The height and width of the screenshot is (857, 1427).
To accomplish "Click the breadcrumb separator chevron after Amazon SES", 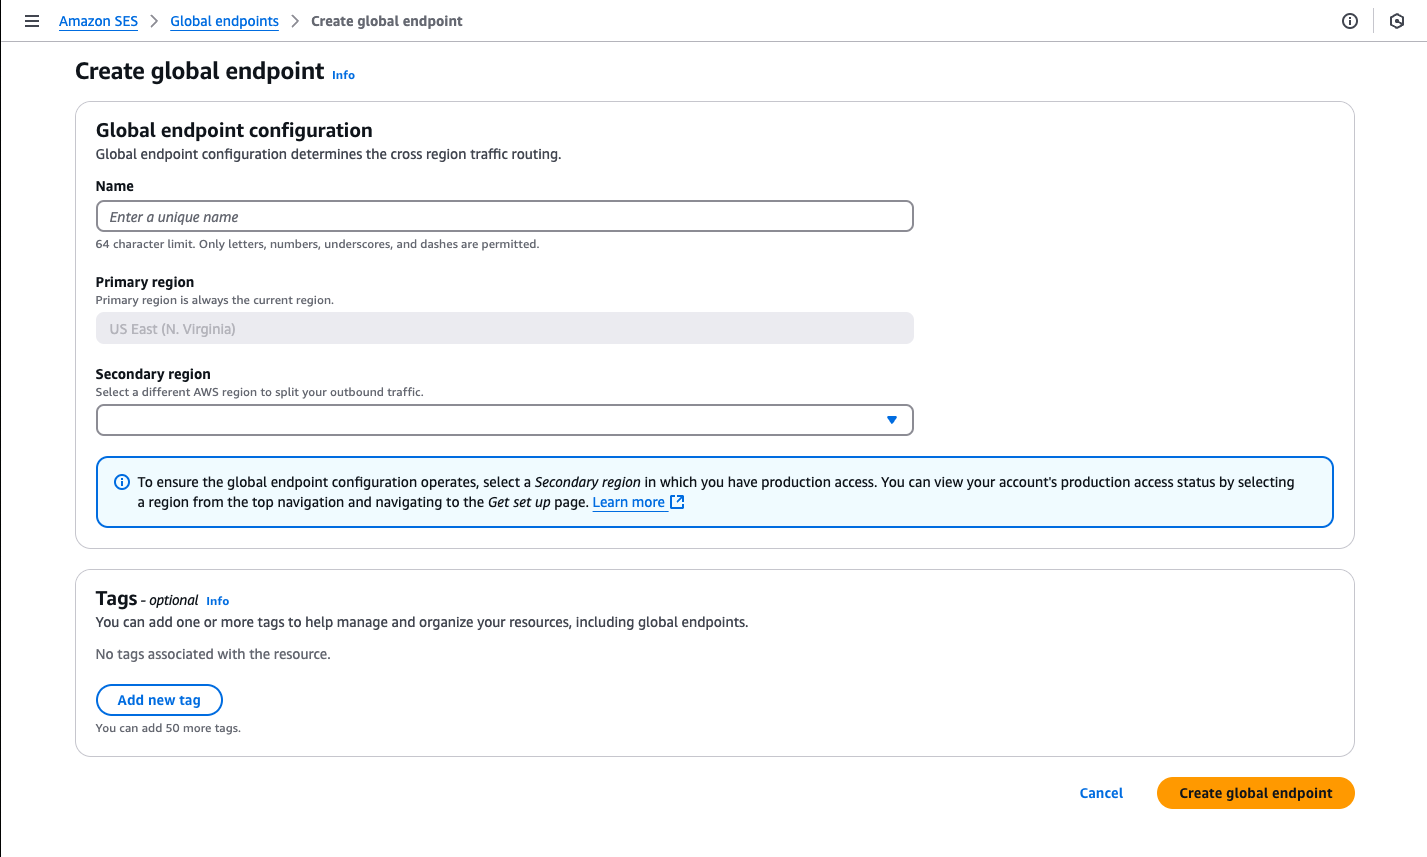I will coord(156,20).
